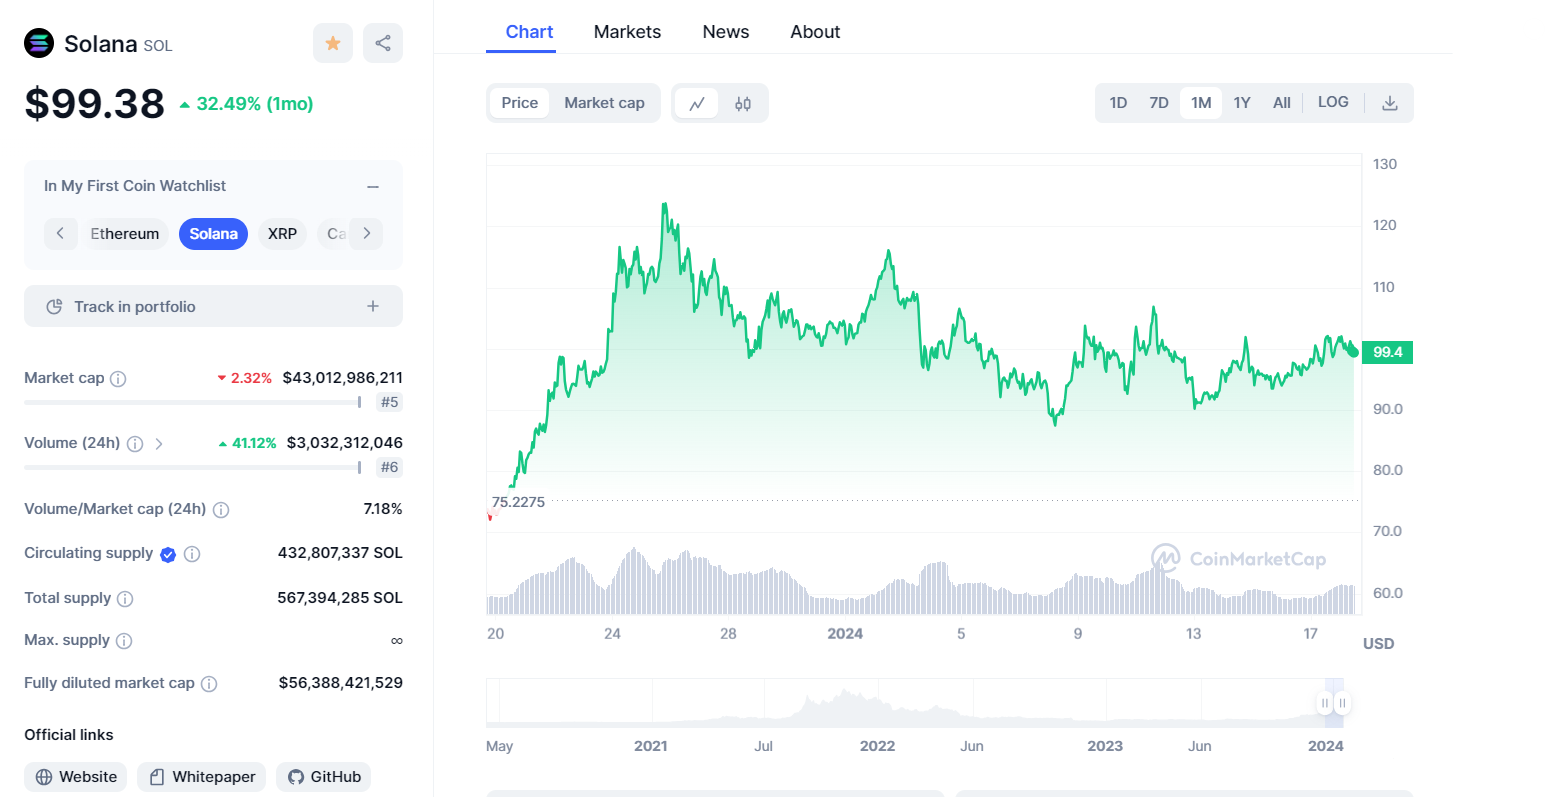Toggle Price chart view
Image resolution: width=1545 pixels, height=797 pixels.
point(520,103)
